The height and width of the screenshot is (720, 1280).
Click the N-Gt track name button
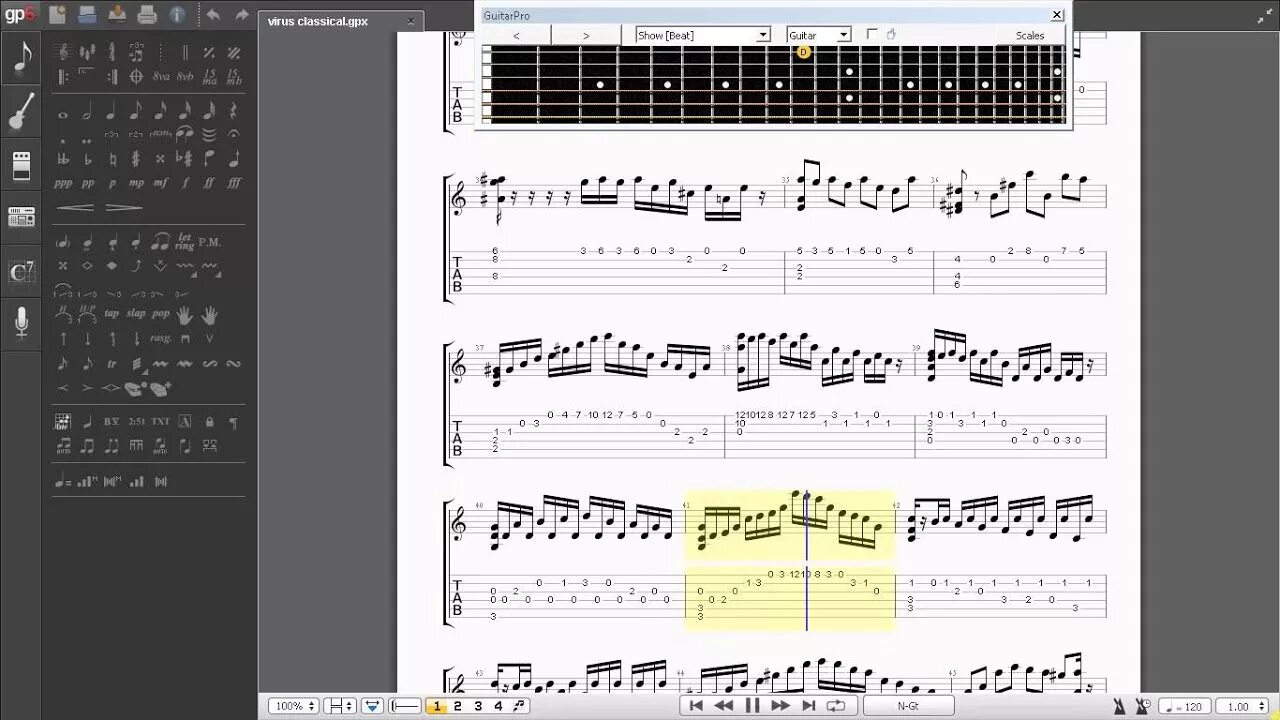tap(907, 706)
